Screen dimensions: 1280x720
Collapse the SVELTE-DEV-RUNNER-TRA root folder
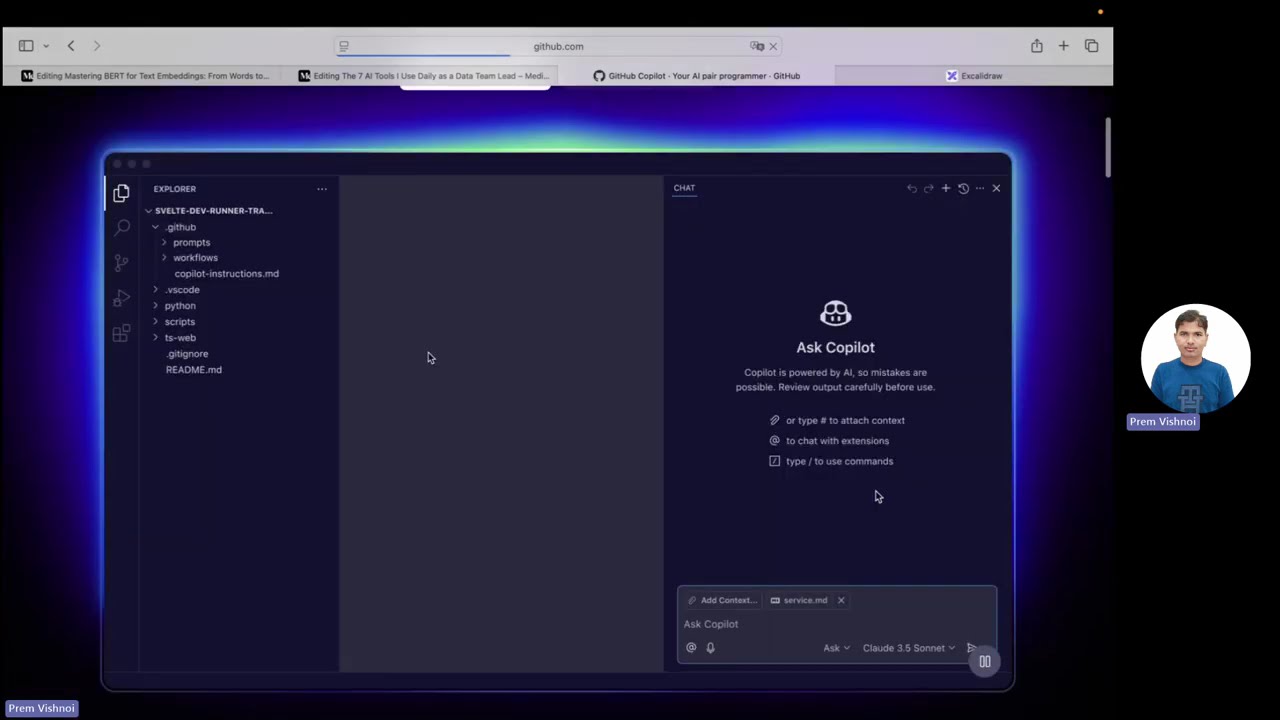(209, 211)
